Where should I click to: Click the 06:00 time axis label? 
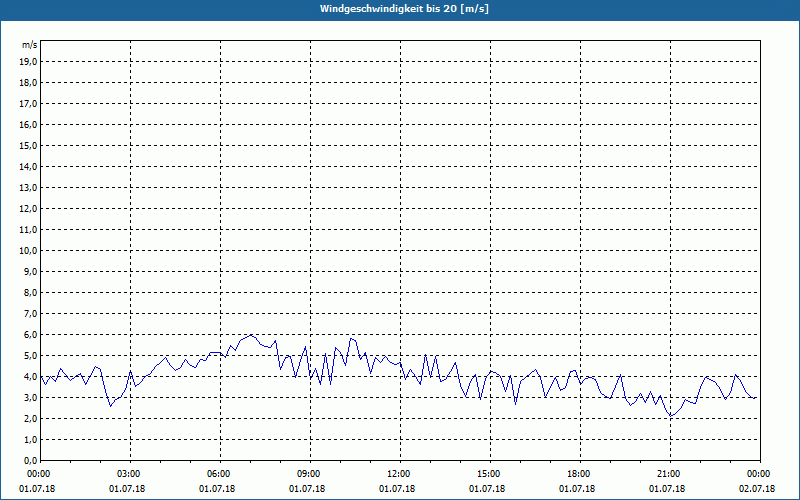pos(220,474)
